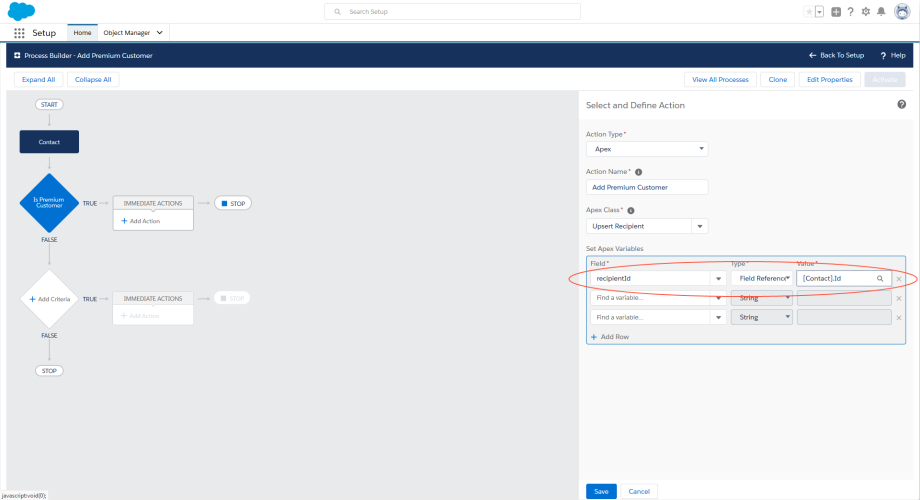This screenshot has height=500, width=920.
Task: Click the blue STOP node
Action: coord(233,203)
